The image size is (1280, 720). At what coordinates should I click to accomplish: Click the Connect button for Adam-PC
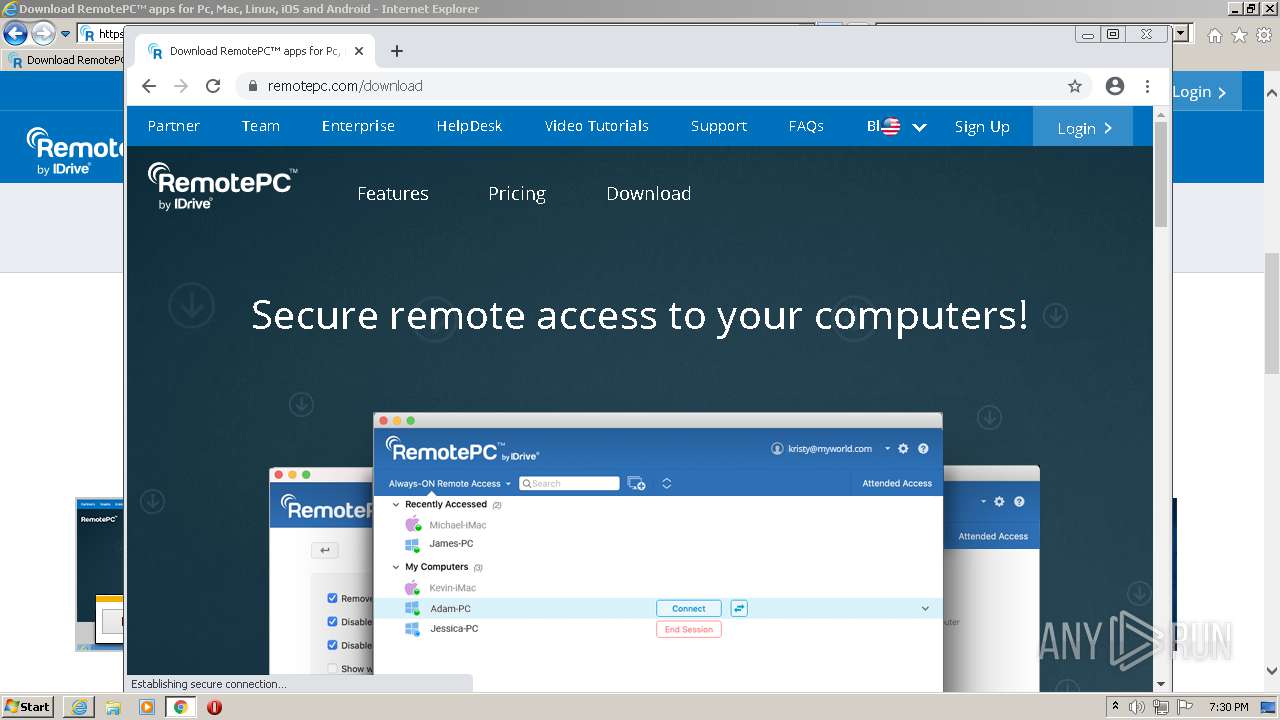tap(689, 608)
